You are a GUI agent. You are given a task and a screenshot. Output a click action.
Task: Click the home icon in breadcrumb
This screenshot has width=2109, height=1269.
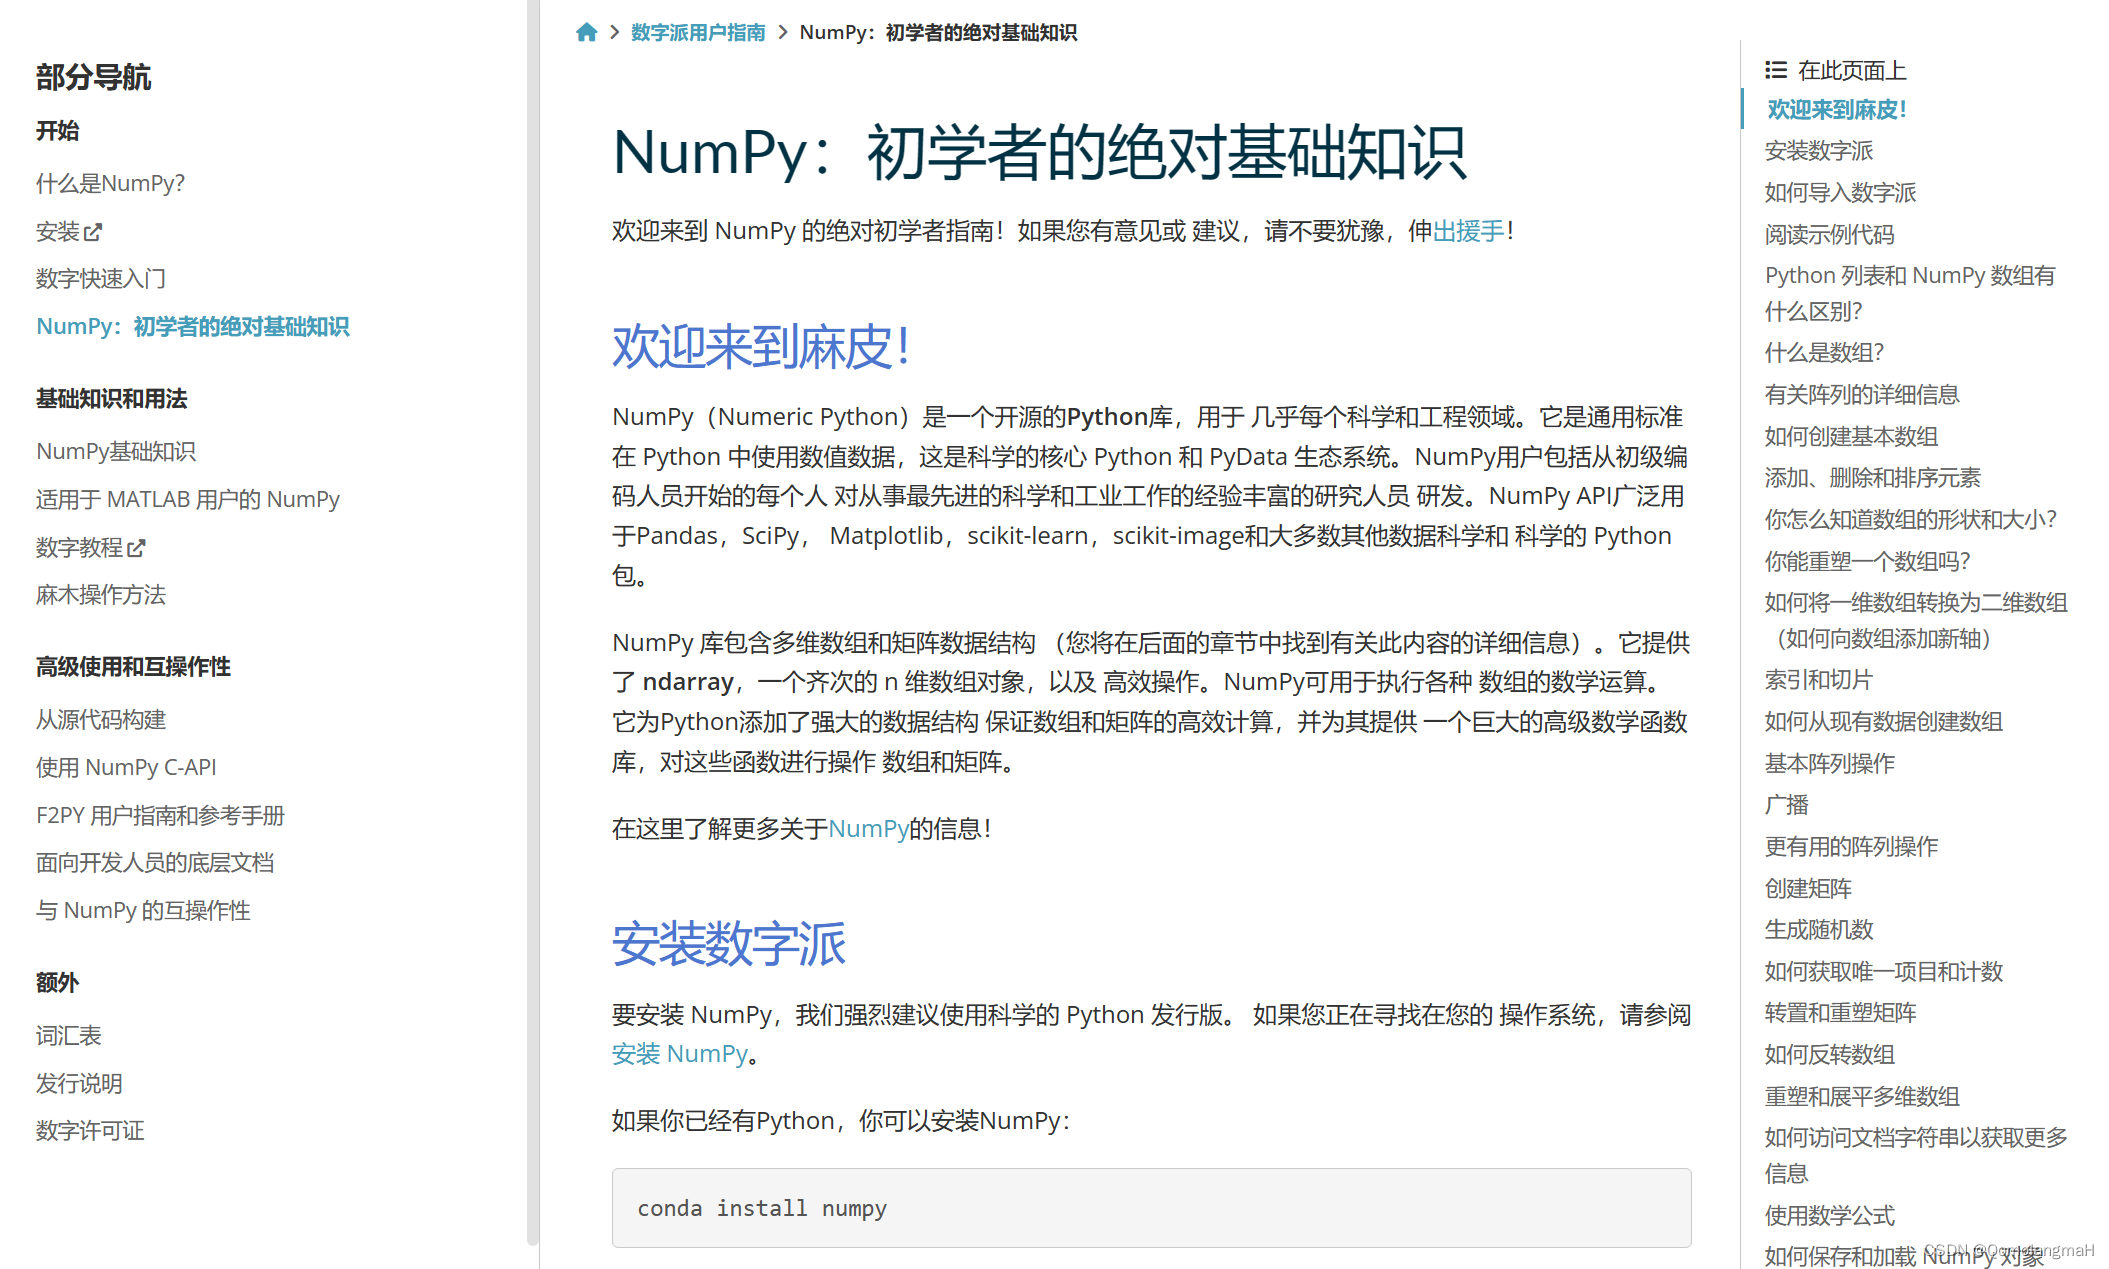click(587, 32)
